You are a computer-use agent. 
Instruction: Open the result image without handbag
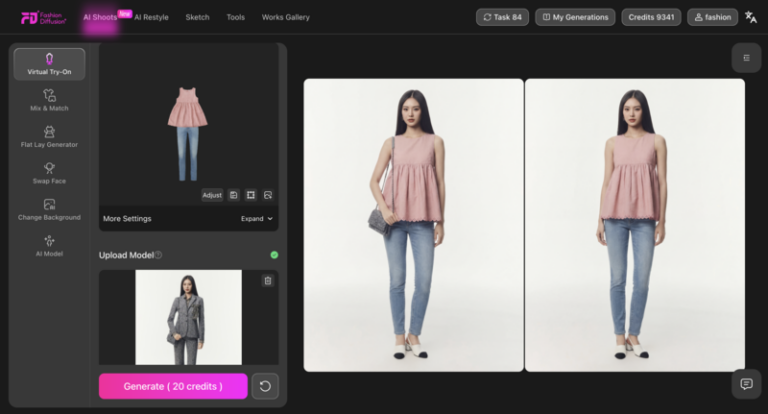[x=635, y=225]
